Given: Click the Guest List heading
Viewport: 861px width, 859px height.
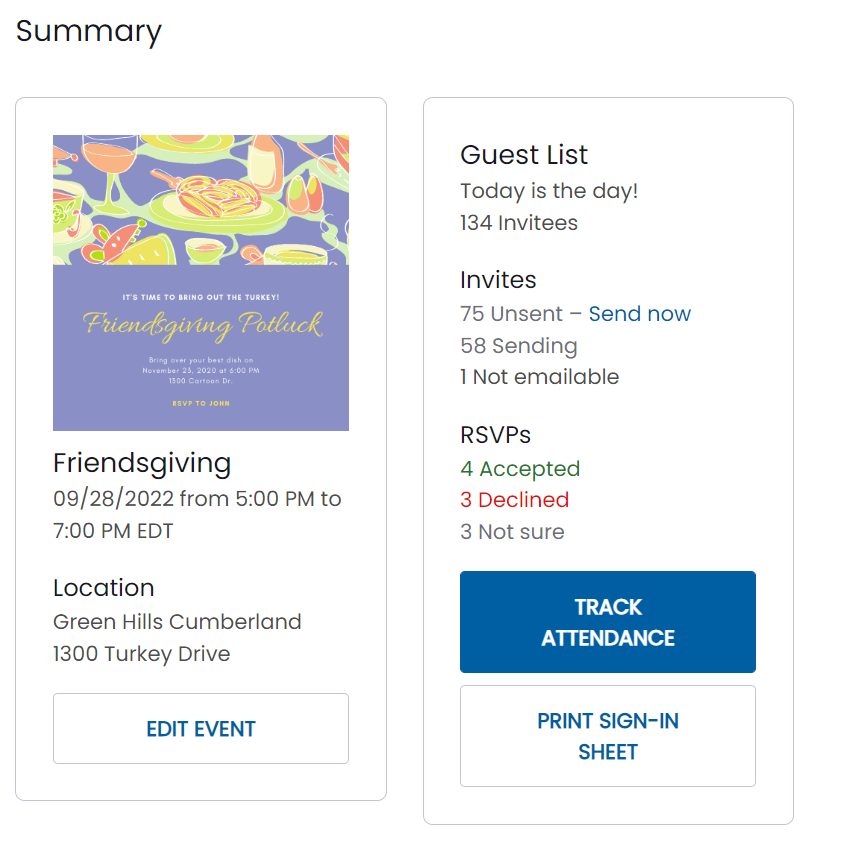Looking at the screenshot, I should click(524, 154).
